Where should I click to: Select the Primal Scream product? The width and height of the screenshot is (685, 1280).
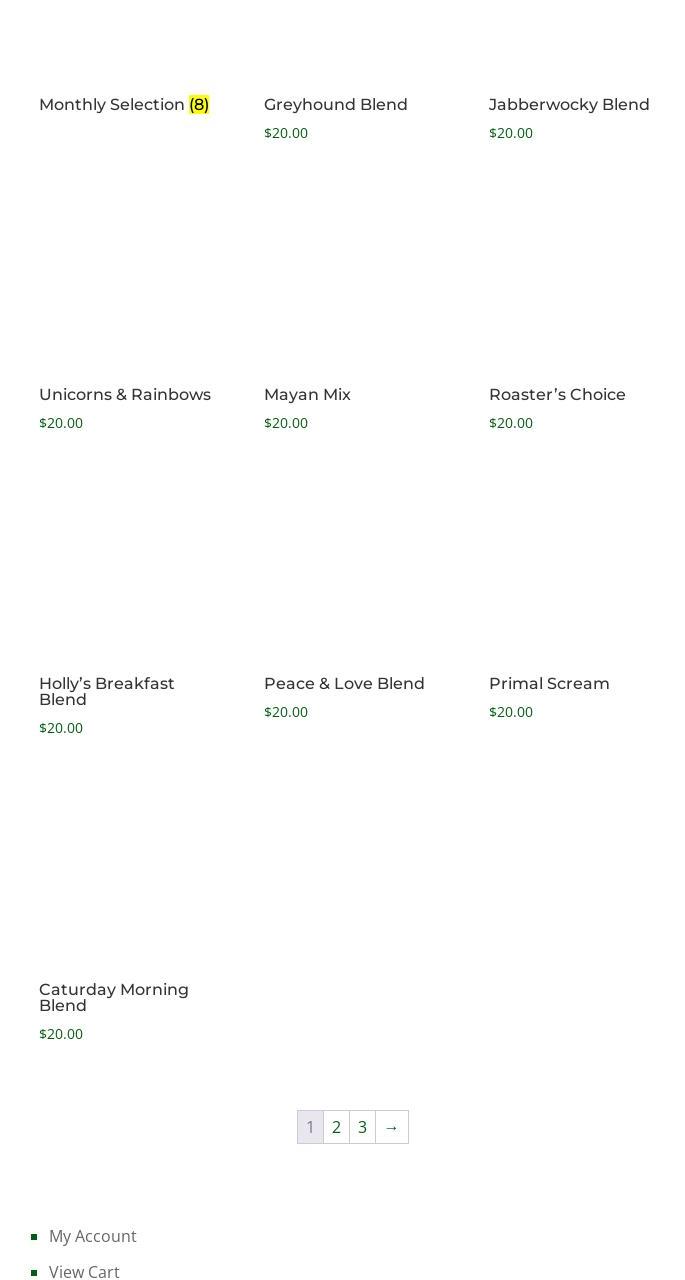549,684
